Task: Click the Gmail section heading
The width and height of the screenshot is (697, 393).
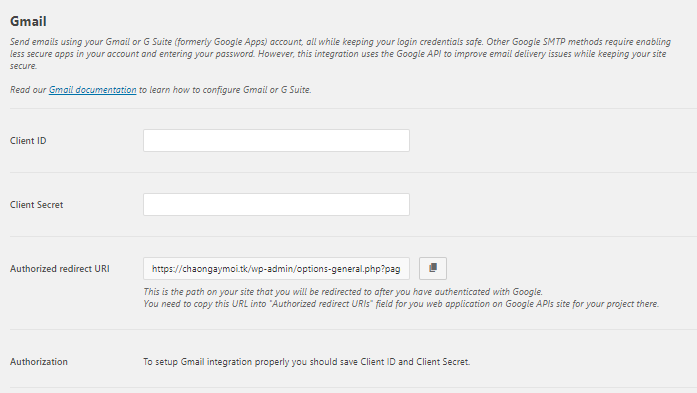Action: 28,21
